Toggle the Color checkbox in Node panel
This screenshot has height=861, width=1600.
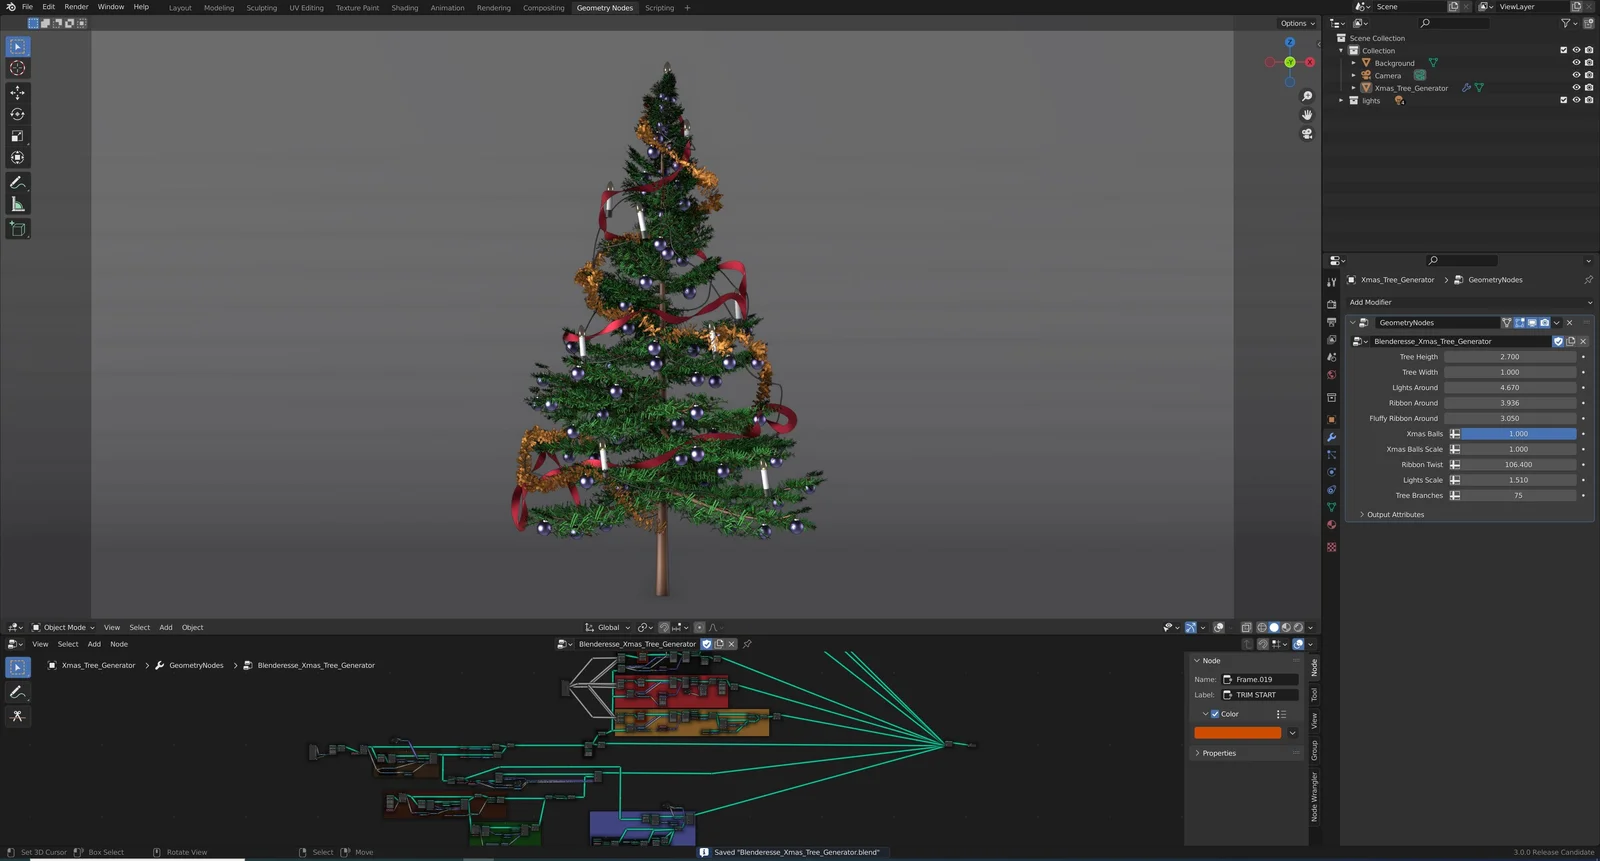pos(1215,714)
